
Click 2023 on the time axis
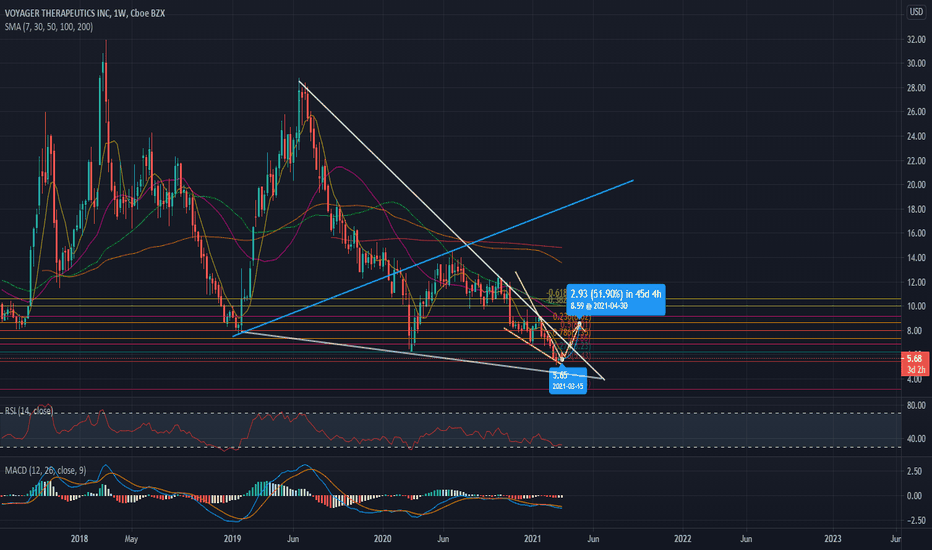point(833,539)
